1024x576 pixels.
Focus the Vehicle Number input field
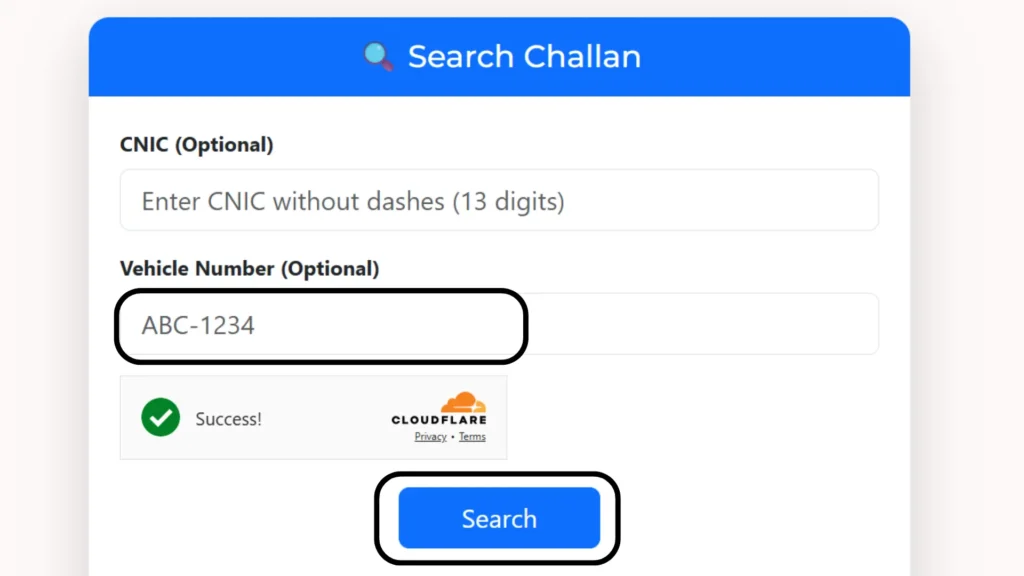[498, 324]
